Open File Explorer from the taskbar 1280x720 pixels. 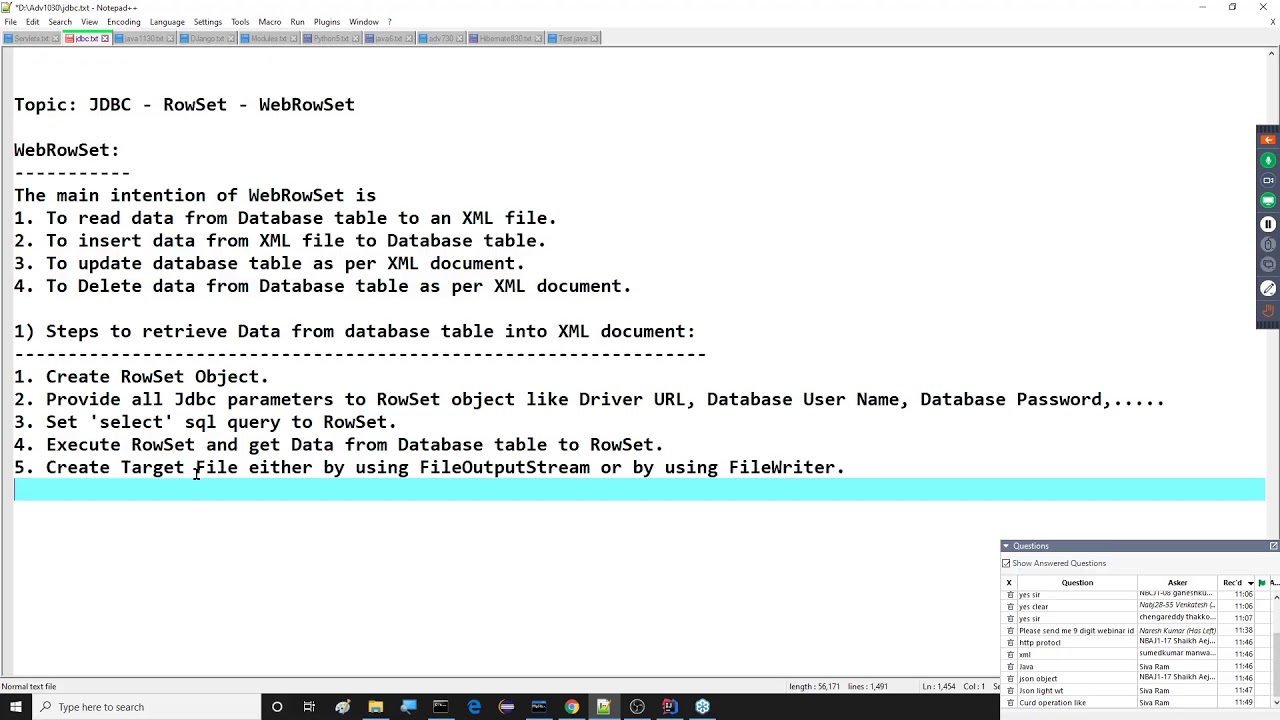(x=375, y=707)
